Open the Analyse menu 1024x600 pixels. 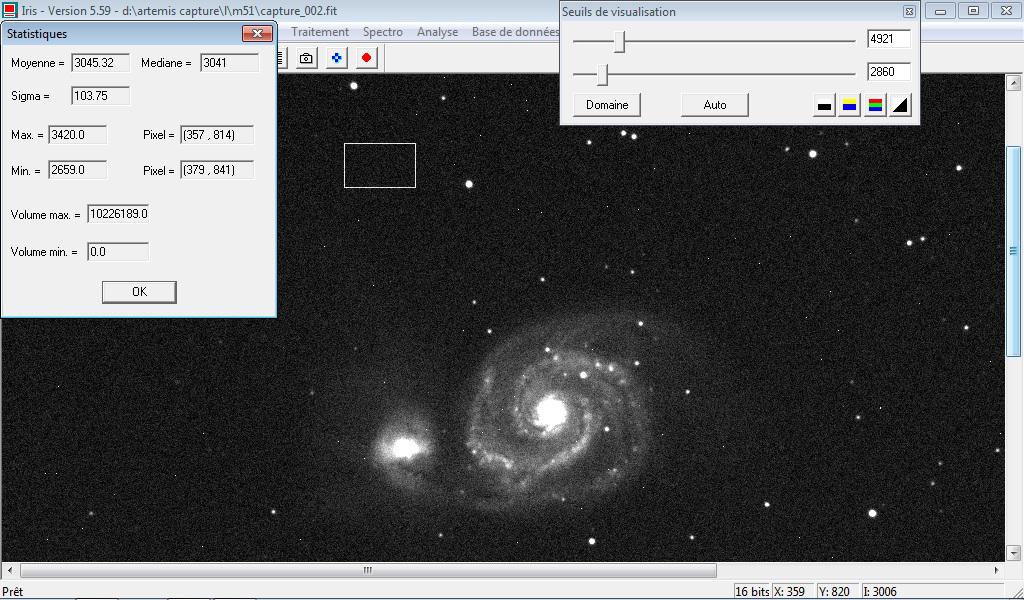[438, 32]
